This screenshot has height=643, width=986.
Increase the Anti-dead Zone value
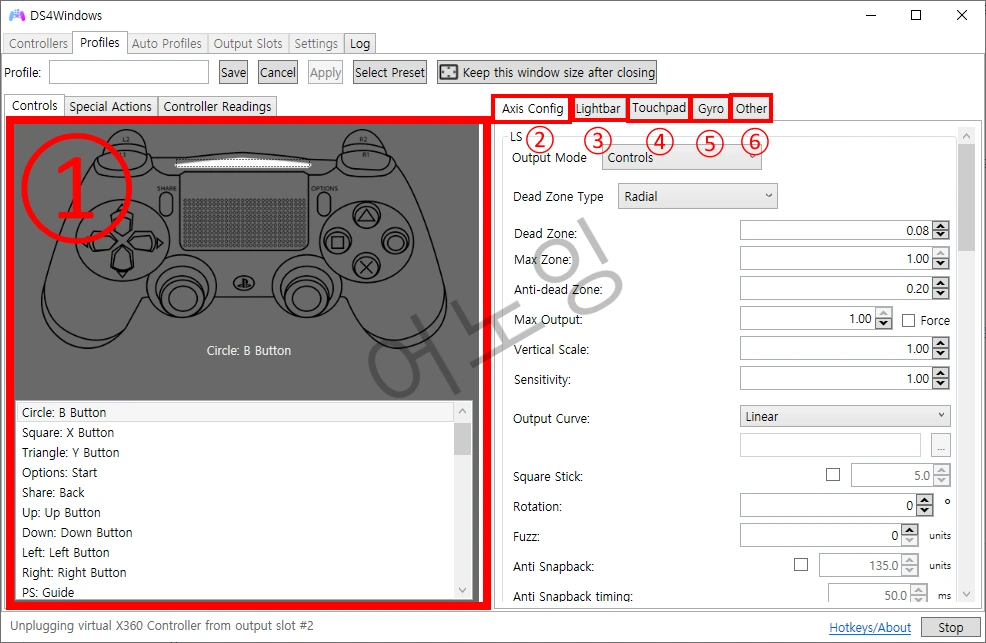tap(941, 284)
